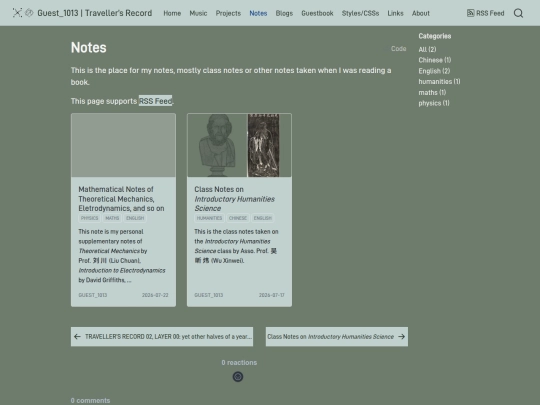The height and width of the screenshot is (405, 540).
Task: Open the Home menu item
Action: pyautogui.click(x=172, y=13)
